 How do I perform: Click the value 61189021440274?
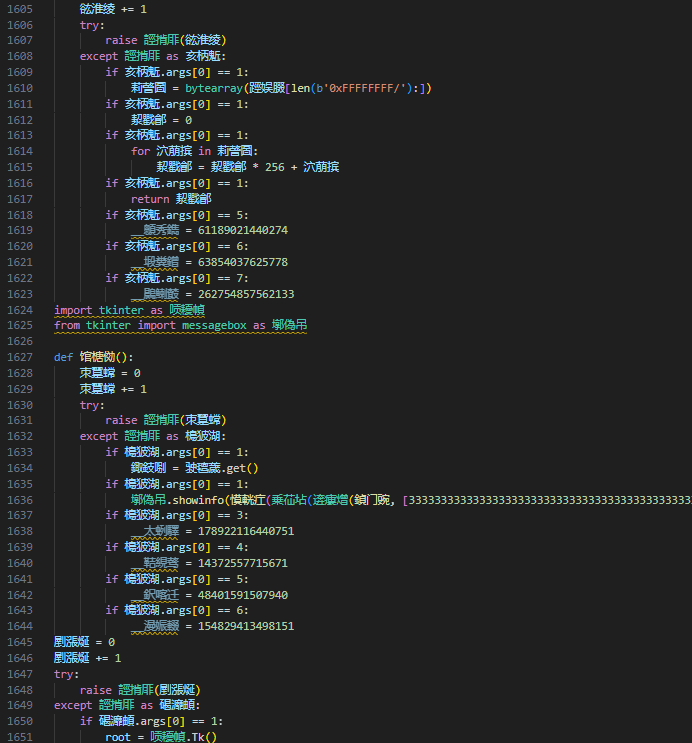click(243, 230)
